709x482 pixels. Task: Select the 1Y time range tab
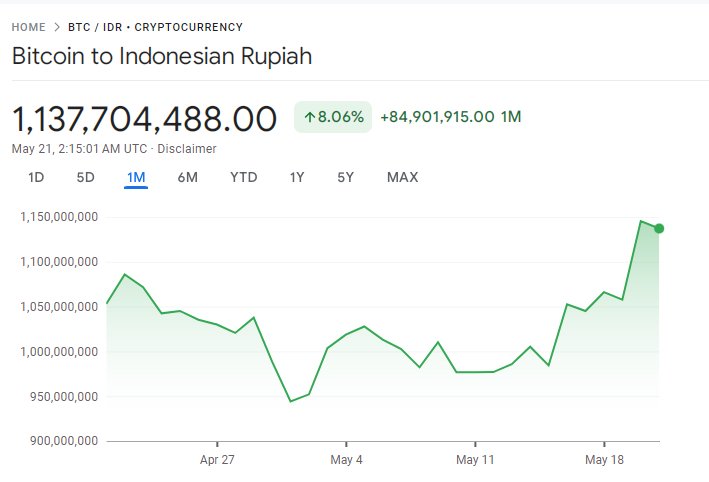pyautogui.click(x=297, y=178)
